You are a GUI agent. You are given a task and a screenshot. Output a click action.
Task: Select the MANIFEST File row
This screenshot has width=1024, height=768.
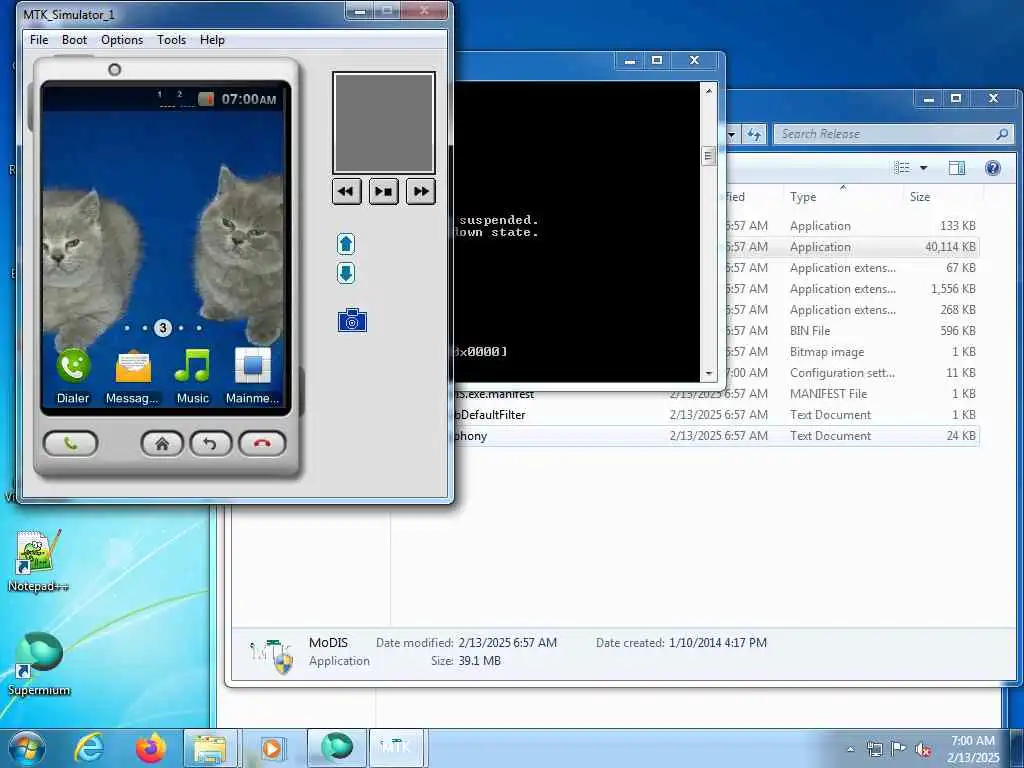click(717, 394)
